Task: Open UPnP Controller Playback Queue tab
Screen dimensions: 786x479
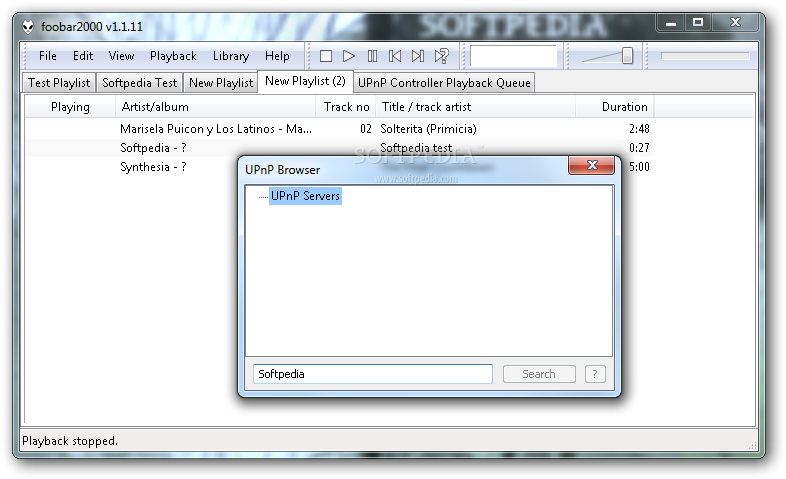Action: click(444, 83)
